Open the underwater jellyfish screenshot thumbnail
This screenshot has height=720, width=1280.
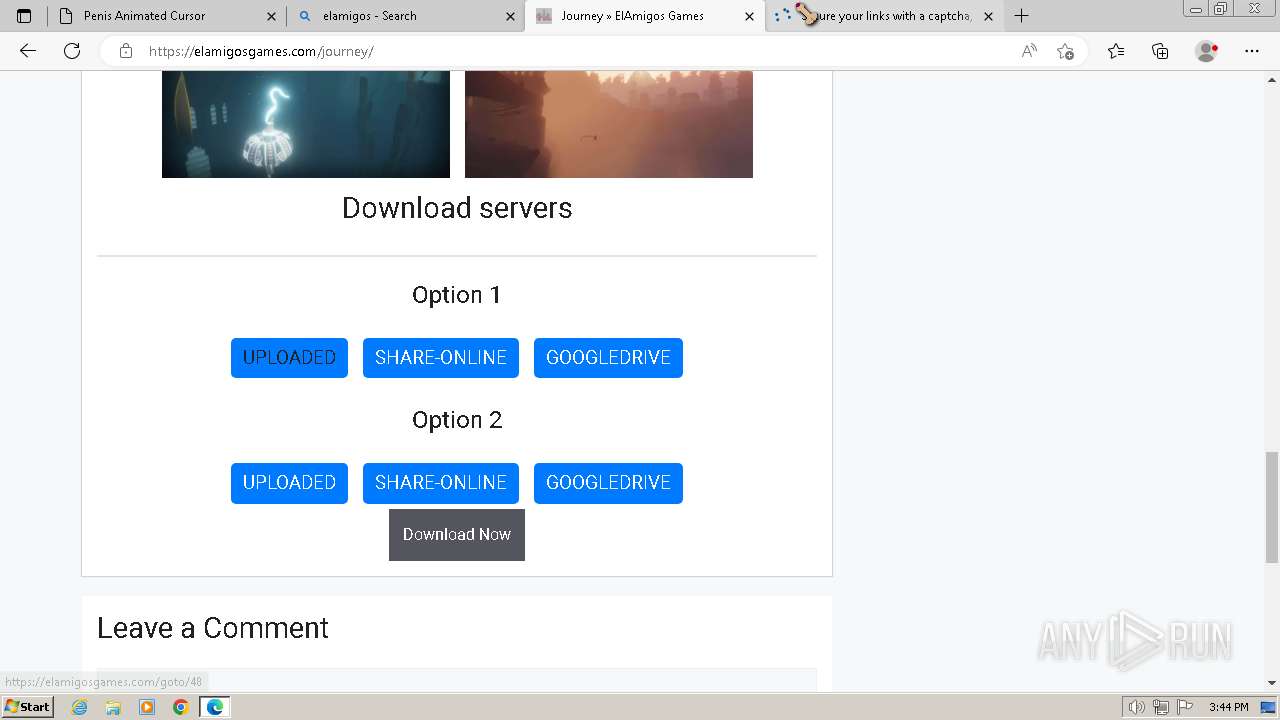click(306, 124)
